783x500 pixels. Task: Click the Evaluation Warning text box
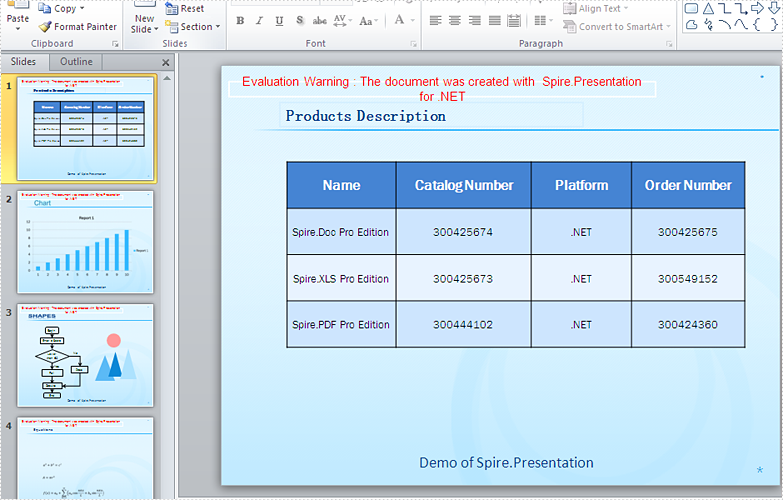(442, 89)
